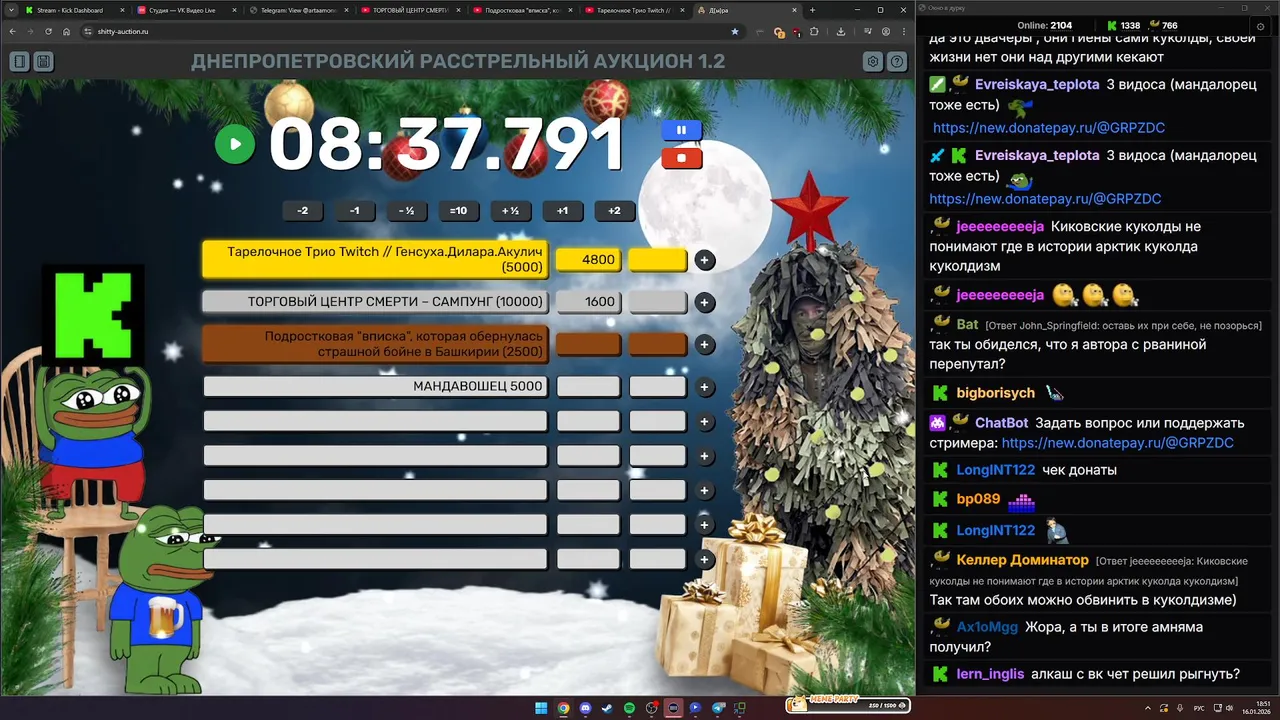Open Chrome from the taskbar
This screenshot has width=1280, height=720.
(563, 708)
